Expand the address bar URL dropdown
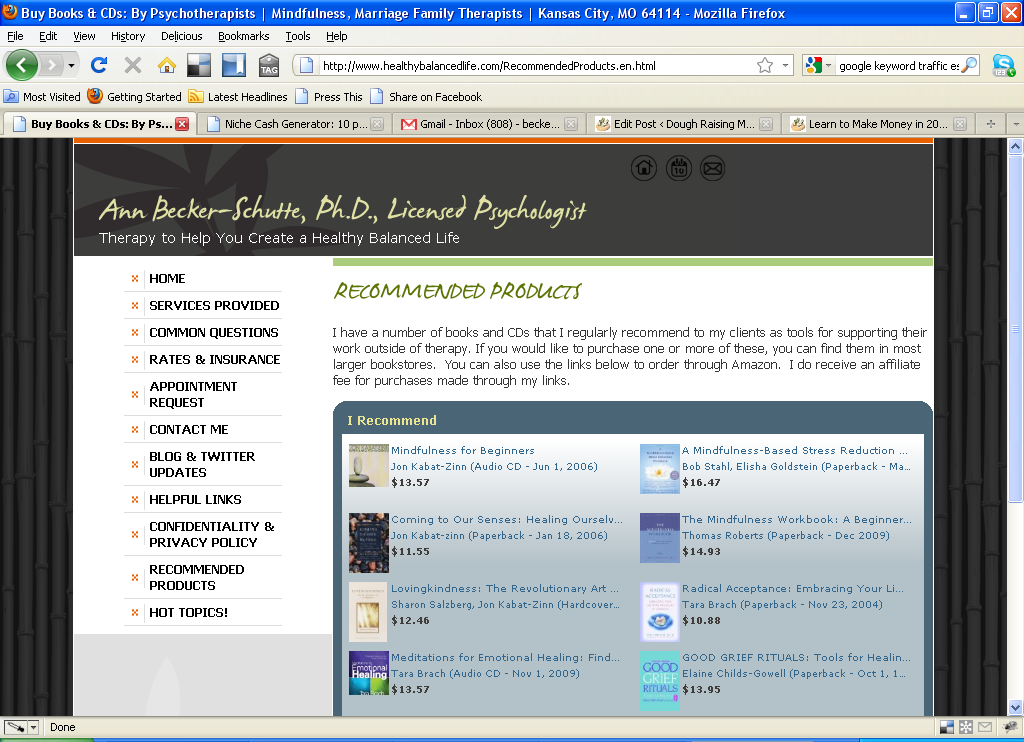This screenshot has height=742, width=1024. [x=785, y=65]
